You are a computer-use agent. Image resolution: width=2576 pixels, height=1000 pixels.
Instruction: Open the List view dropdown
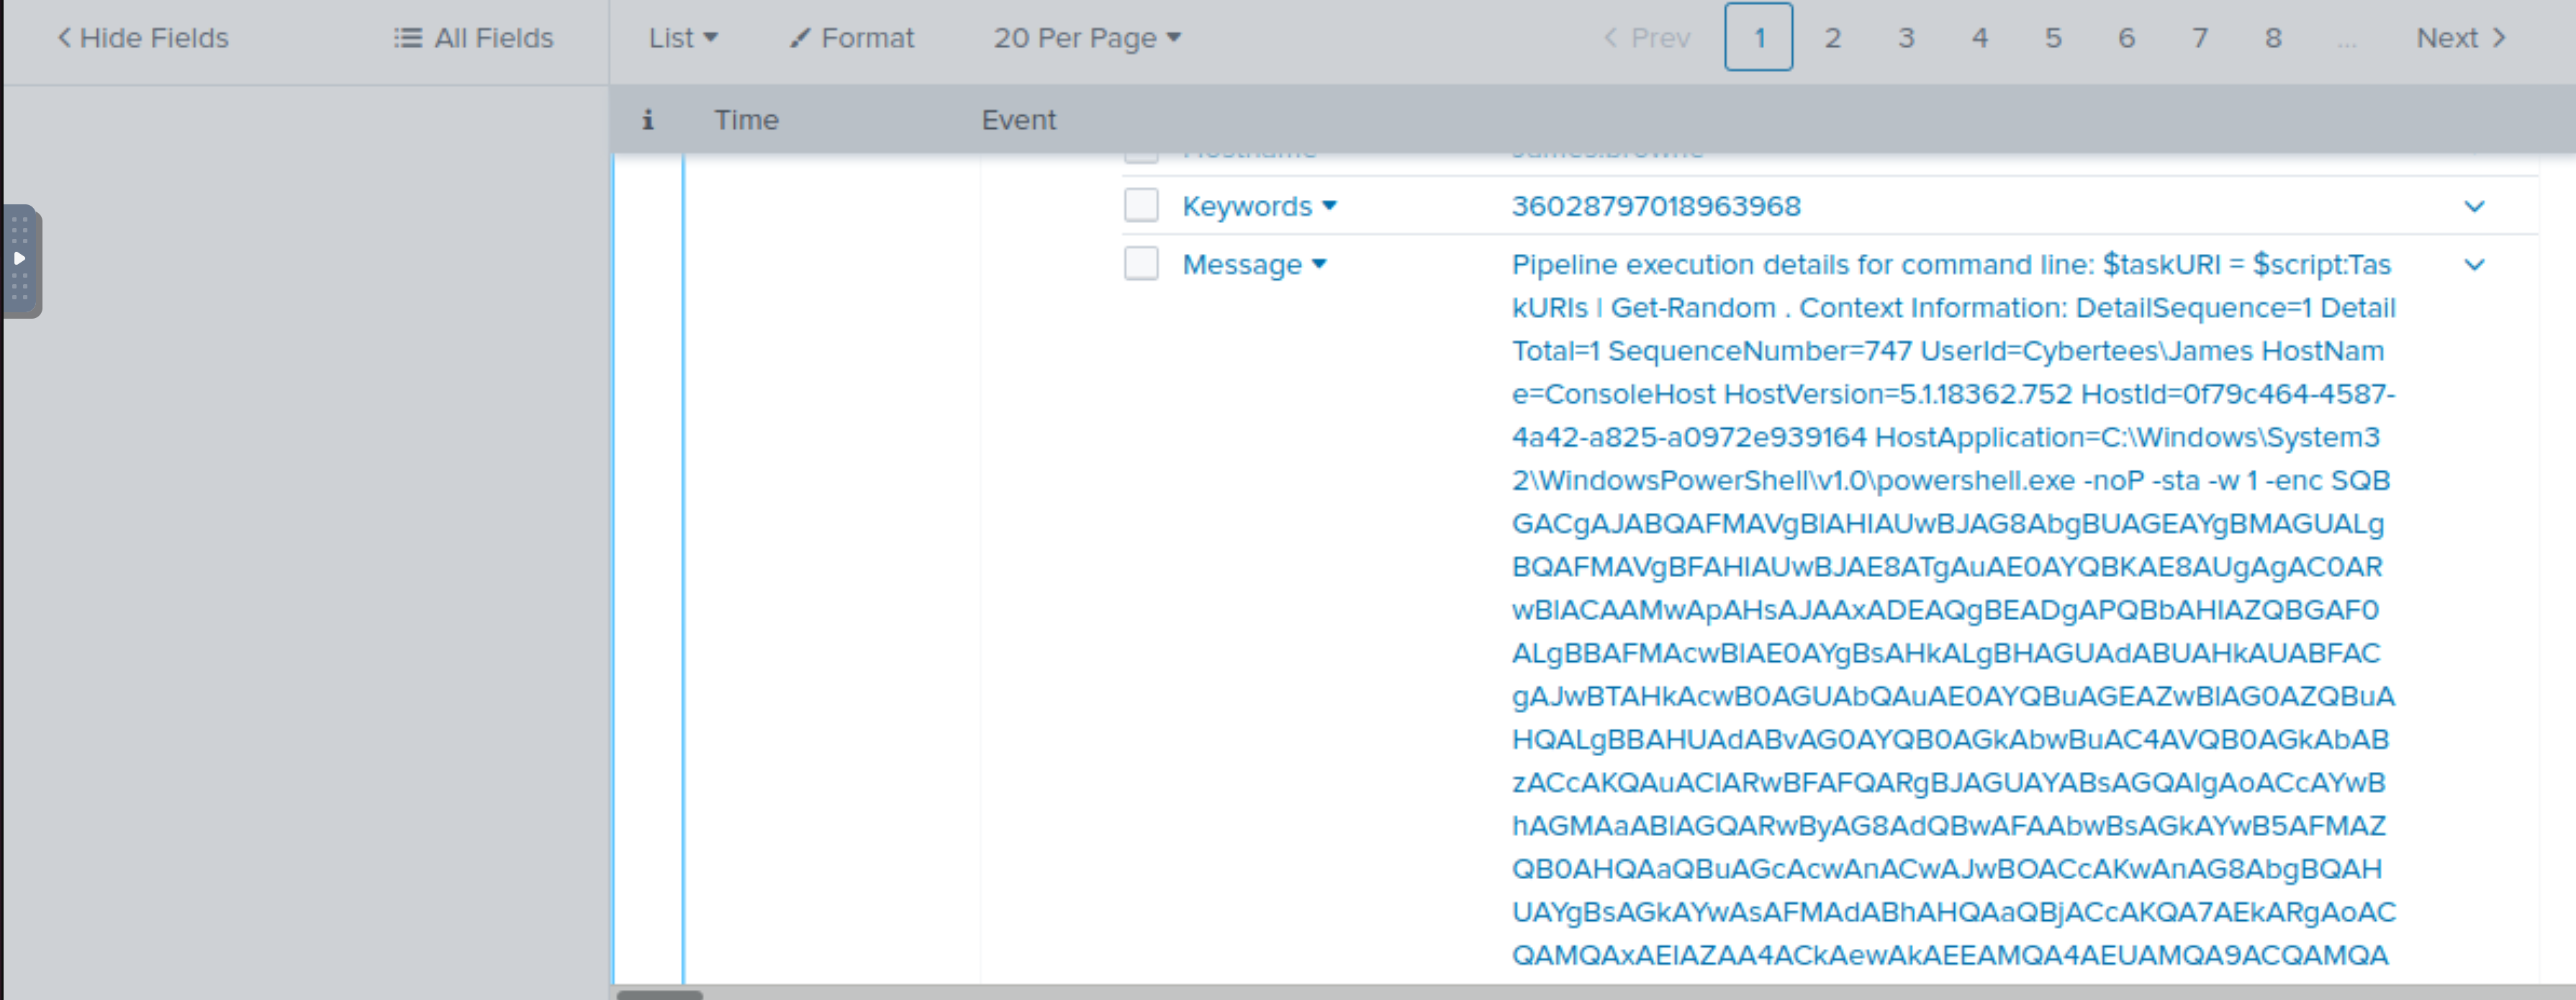coord(683,38)
